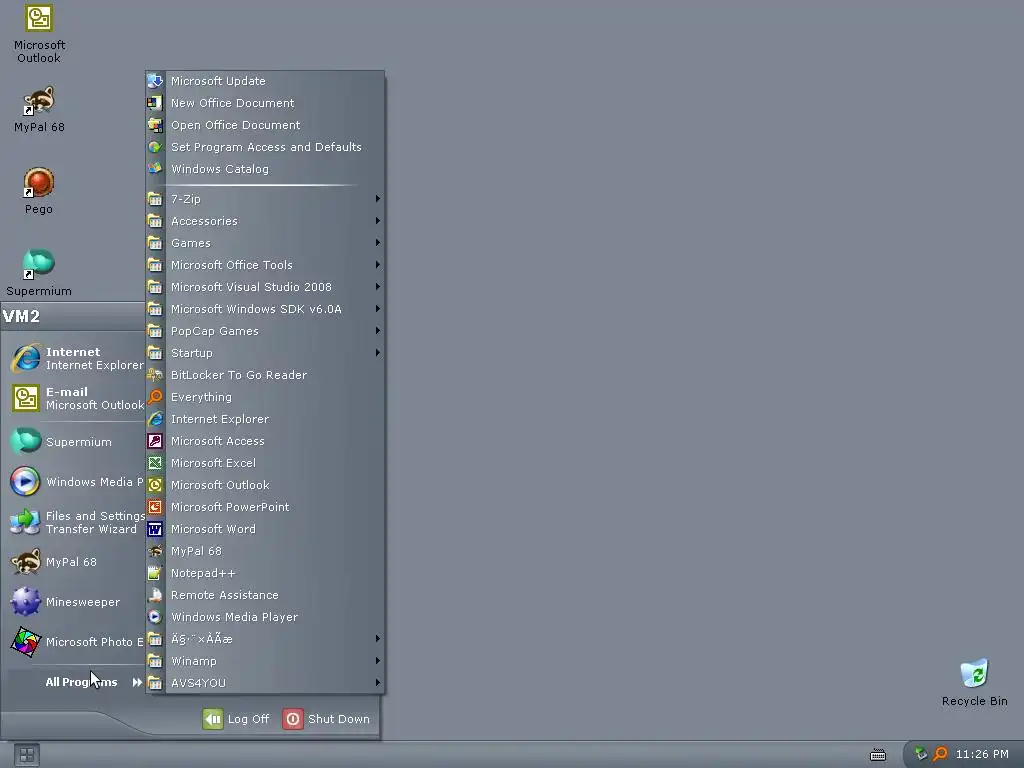
Task: Open E-mail Microsoft Outlook in the start menu
Action: tap(77, 398)
